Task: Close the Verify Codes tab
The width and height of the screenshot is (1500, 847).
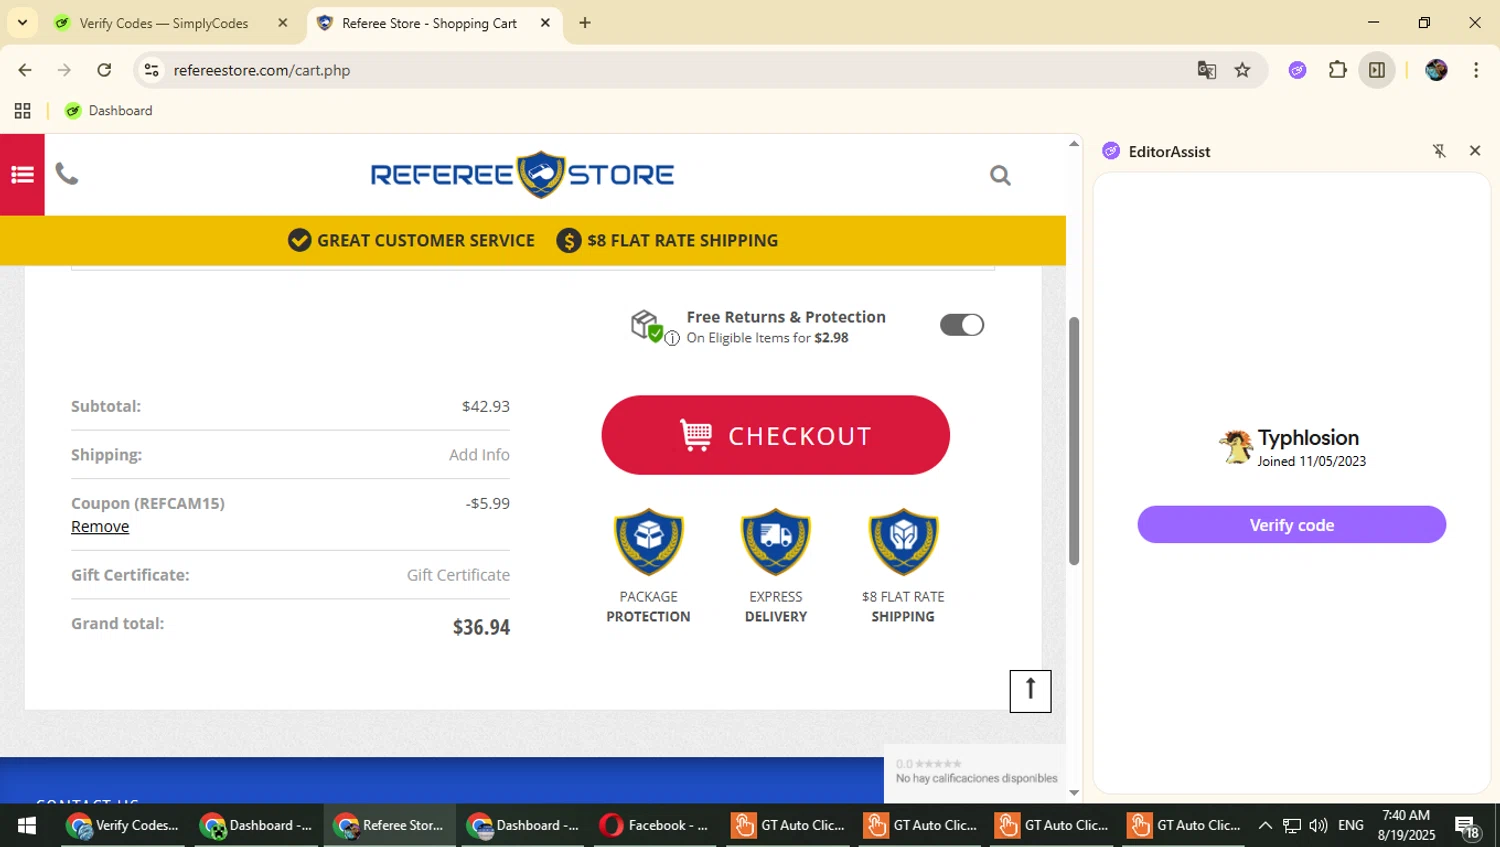Action: pos(283,23)
